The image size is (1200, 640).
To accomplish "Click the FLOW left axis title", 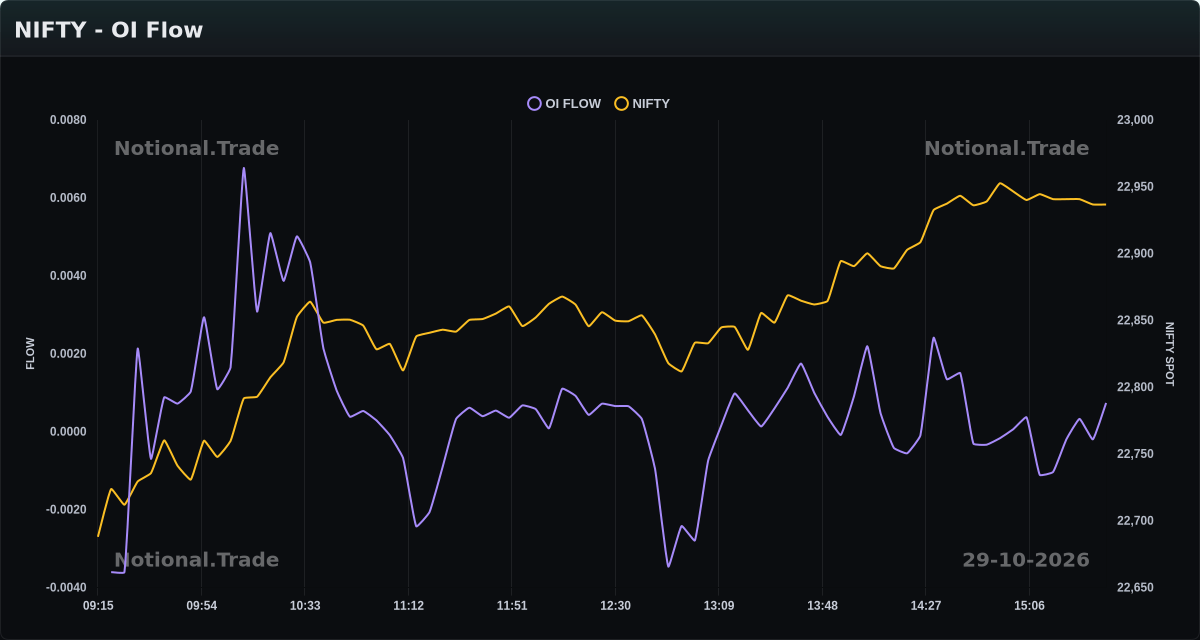I will (x=30, y=354).
